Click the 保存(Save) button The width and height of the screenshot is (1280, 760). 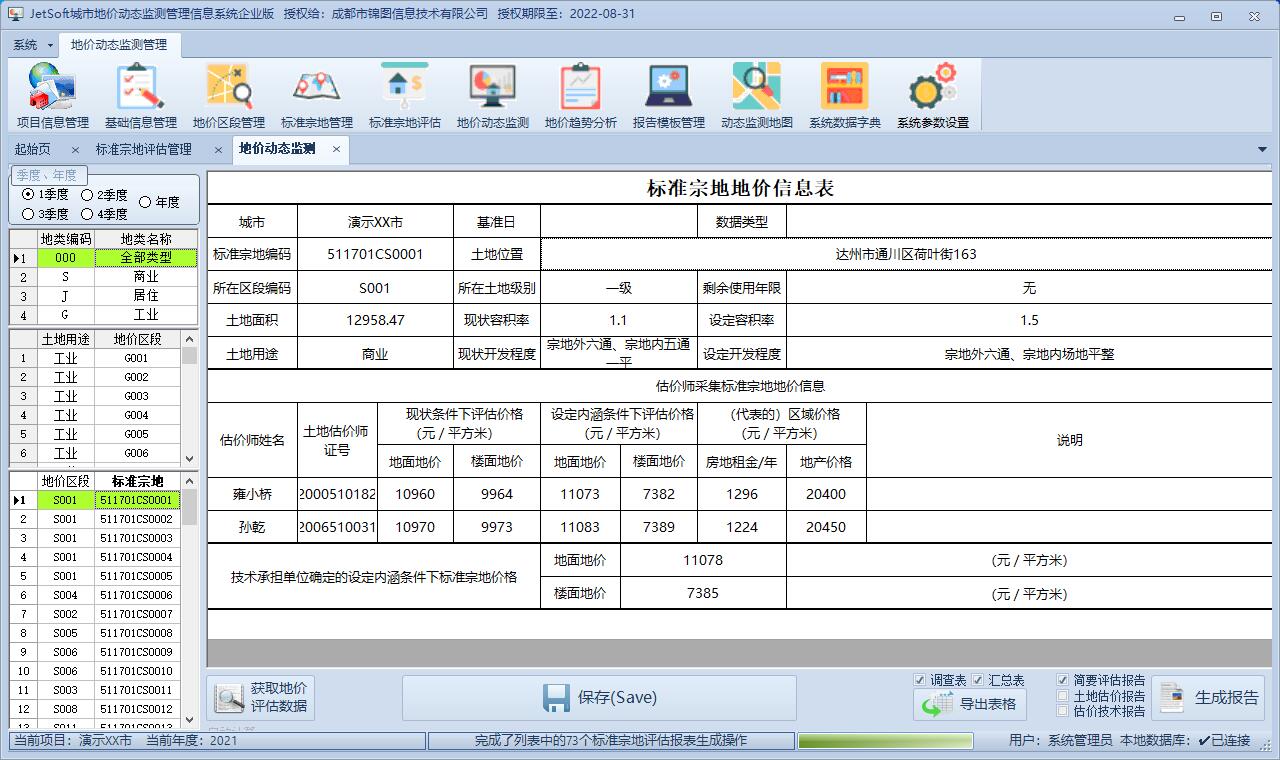[x=599, y=698]
